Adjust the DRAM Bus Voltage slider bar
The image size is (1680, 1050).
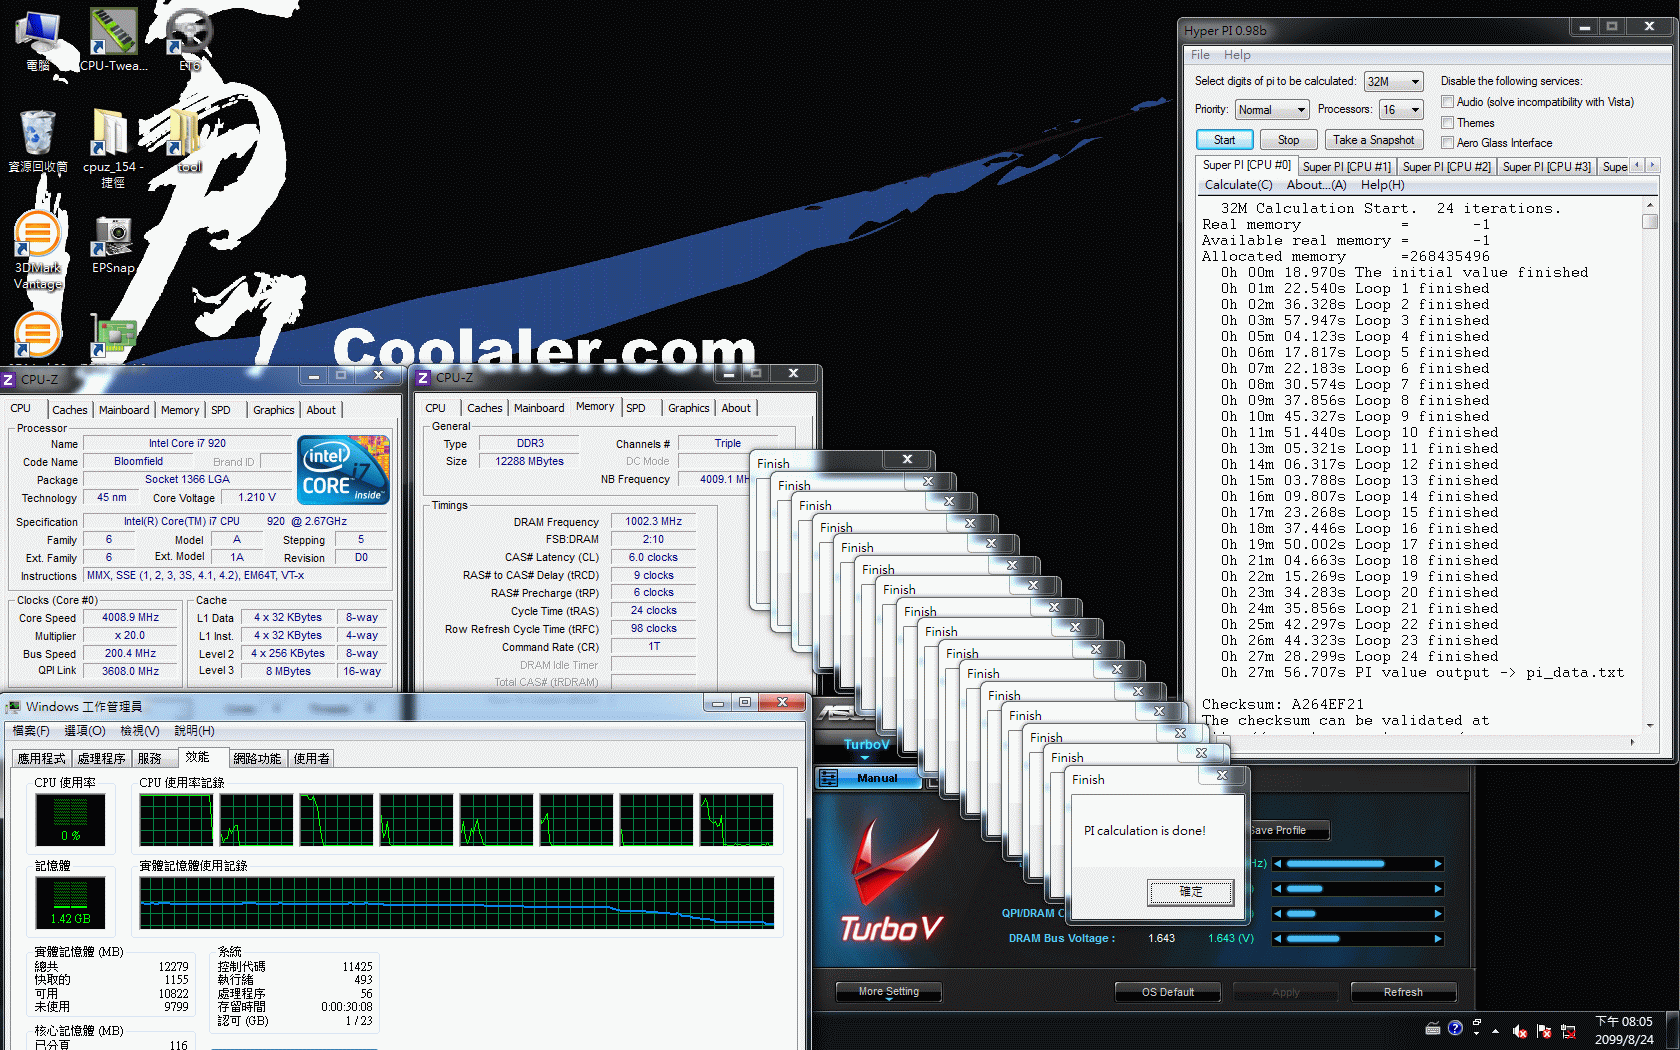tap(1358, 939)
